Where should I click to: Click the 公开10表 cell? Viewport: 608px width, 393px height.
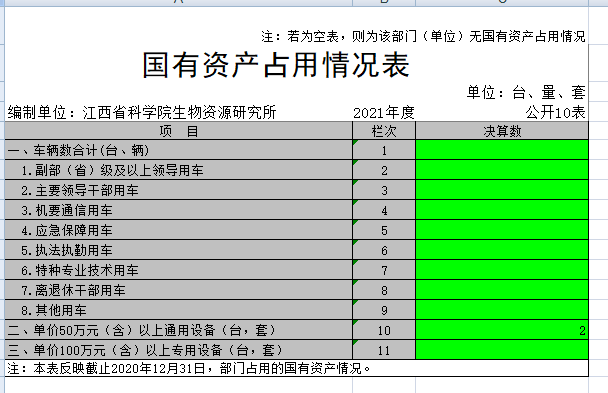[x=555, y=112]
